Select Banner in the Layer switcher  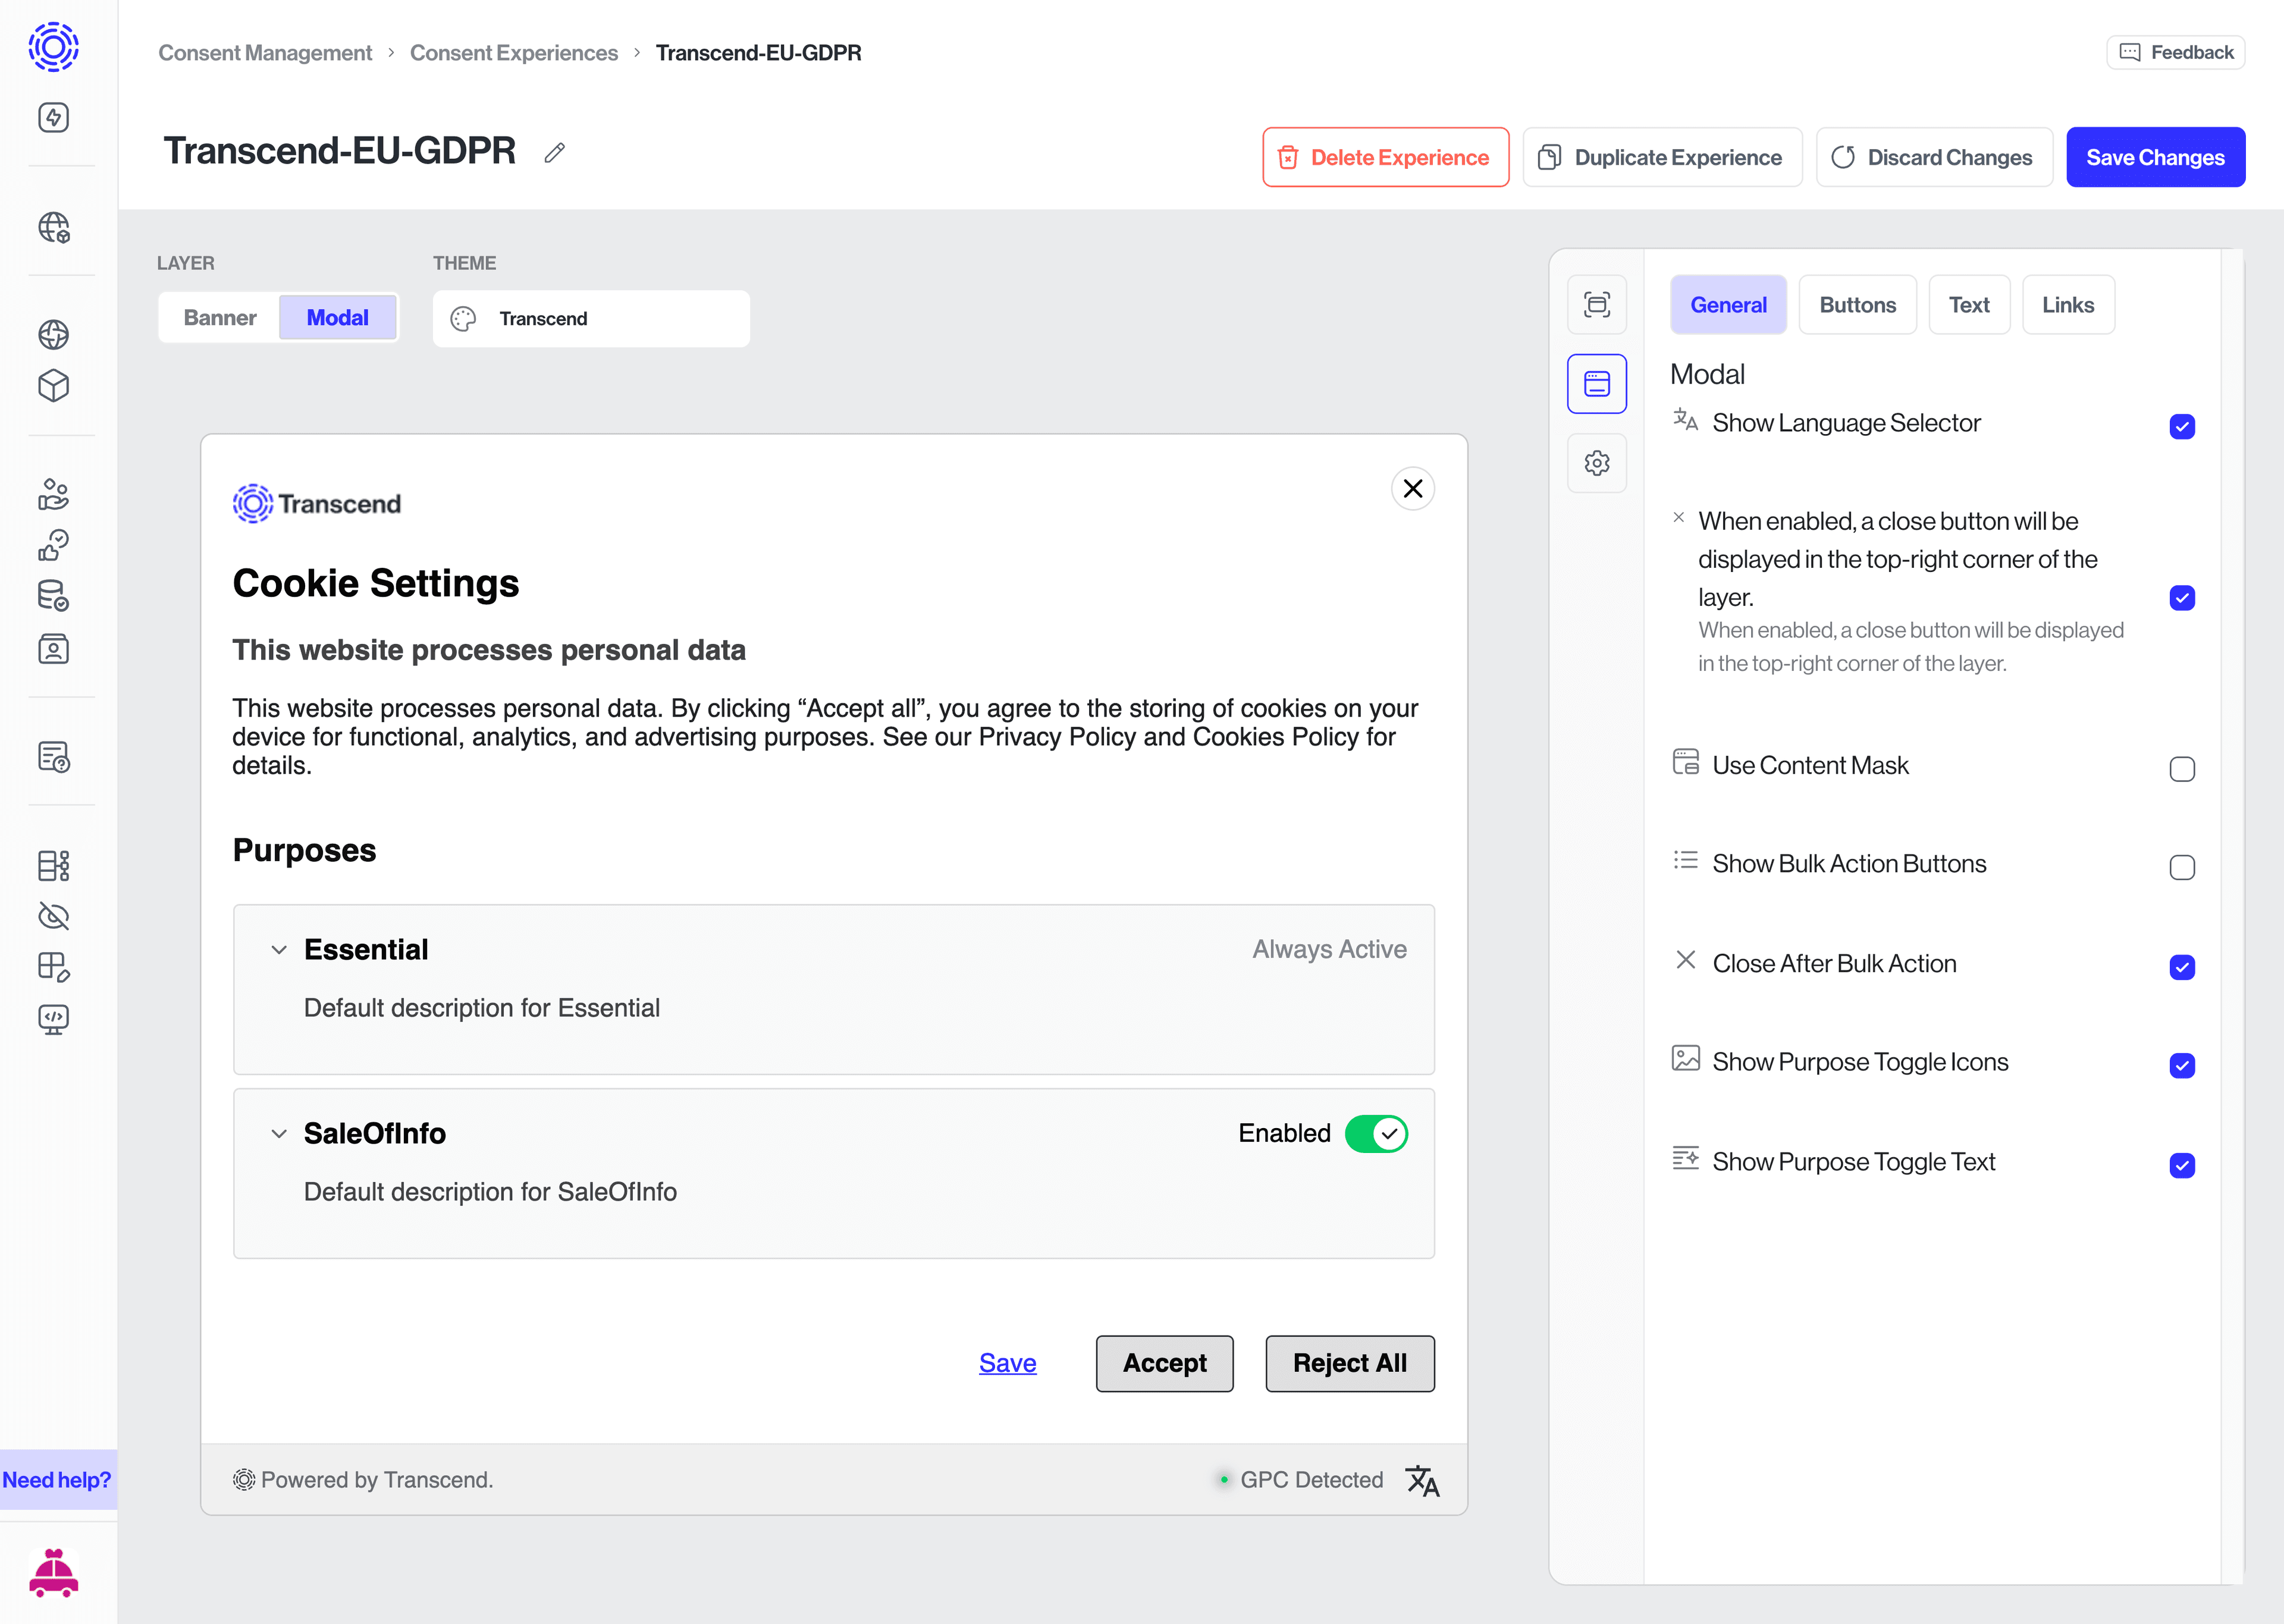(219, 317)
